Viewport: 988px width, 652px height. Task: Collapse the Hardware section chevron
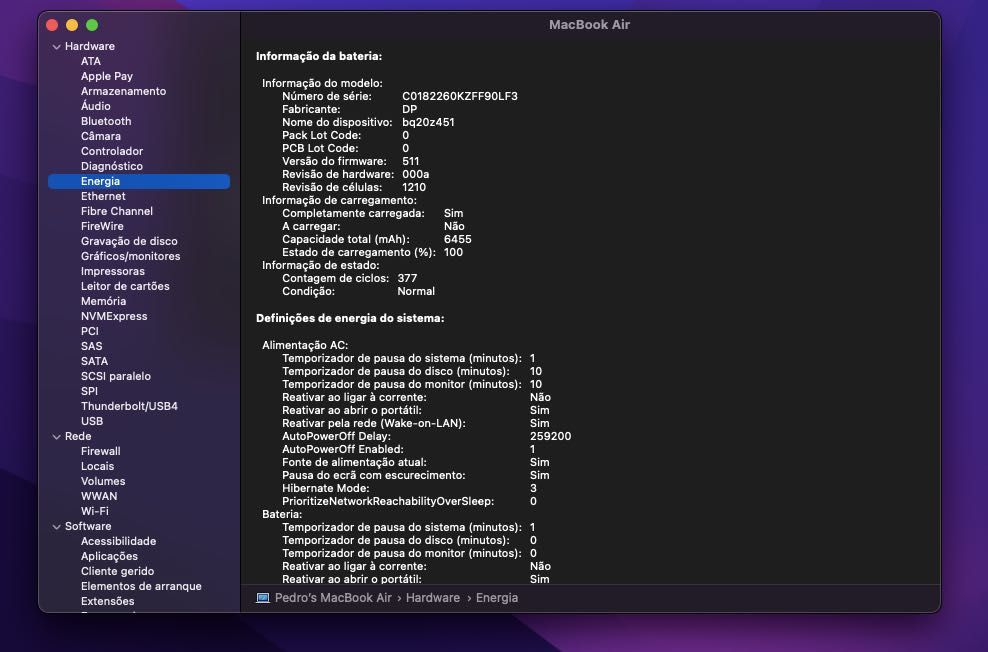tap(57, 47)
